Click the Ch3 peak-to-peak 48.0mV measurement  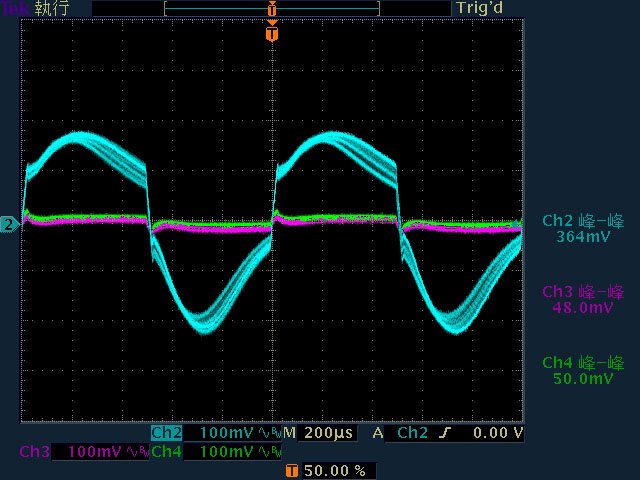coord(582,300)
